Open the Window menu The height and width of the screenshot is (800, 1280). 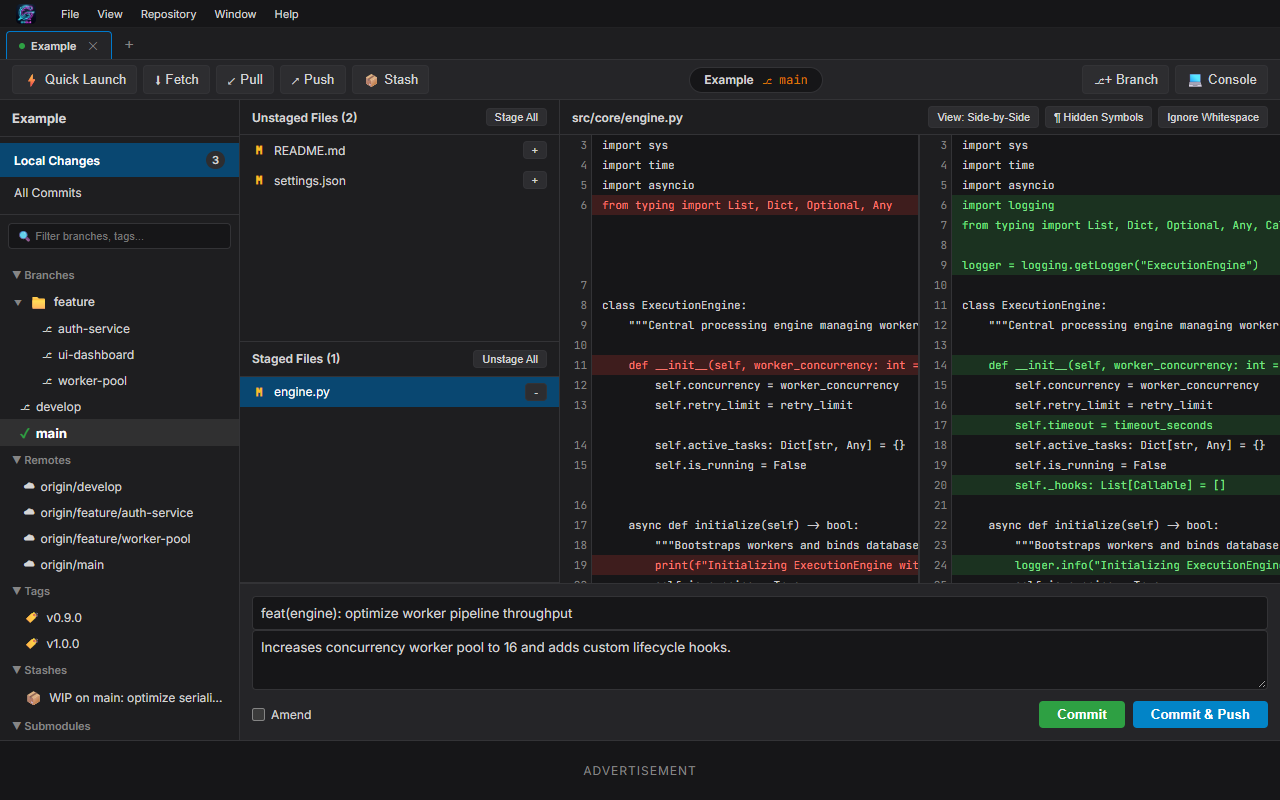click(236, 14)
